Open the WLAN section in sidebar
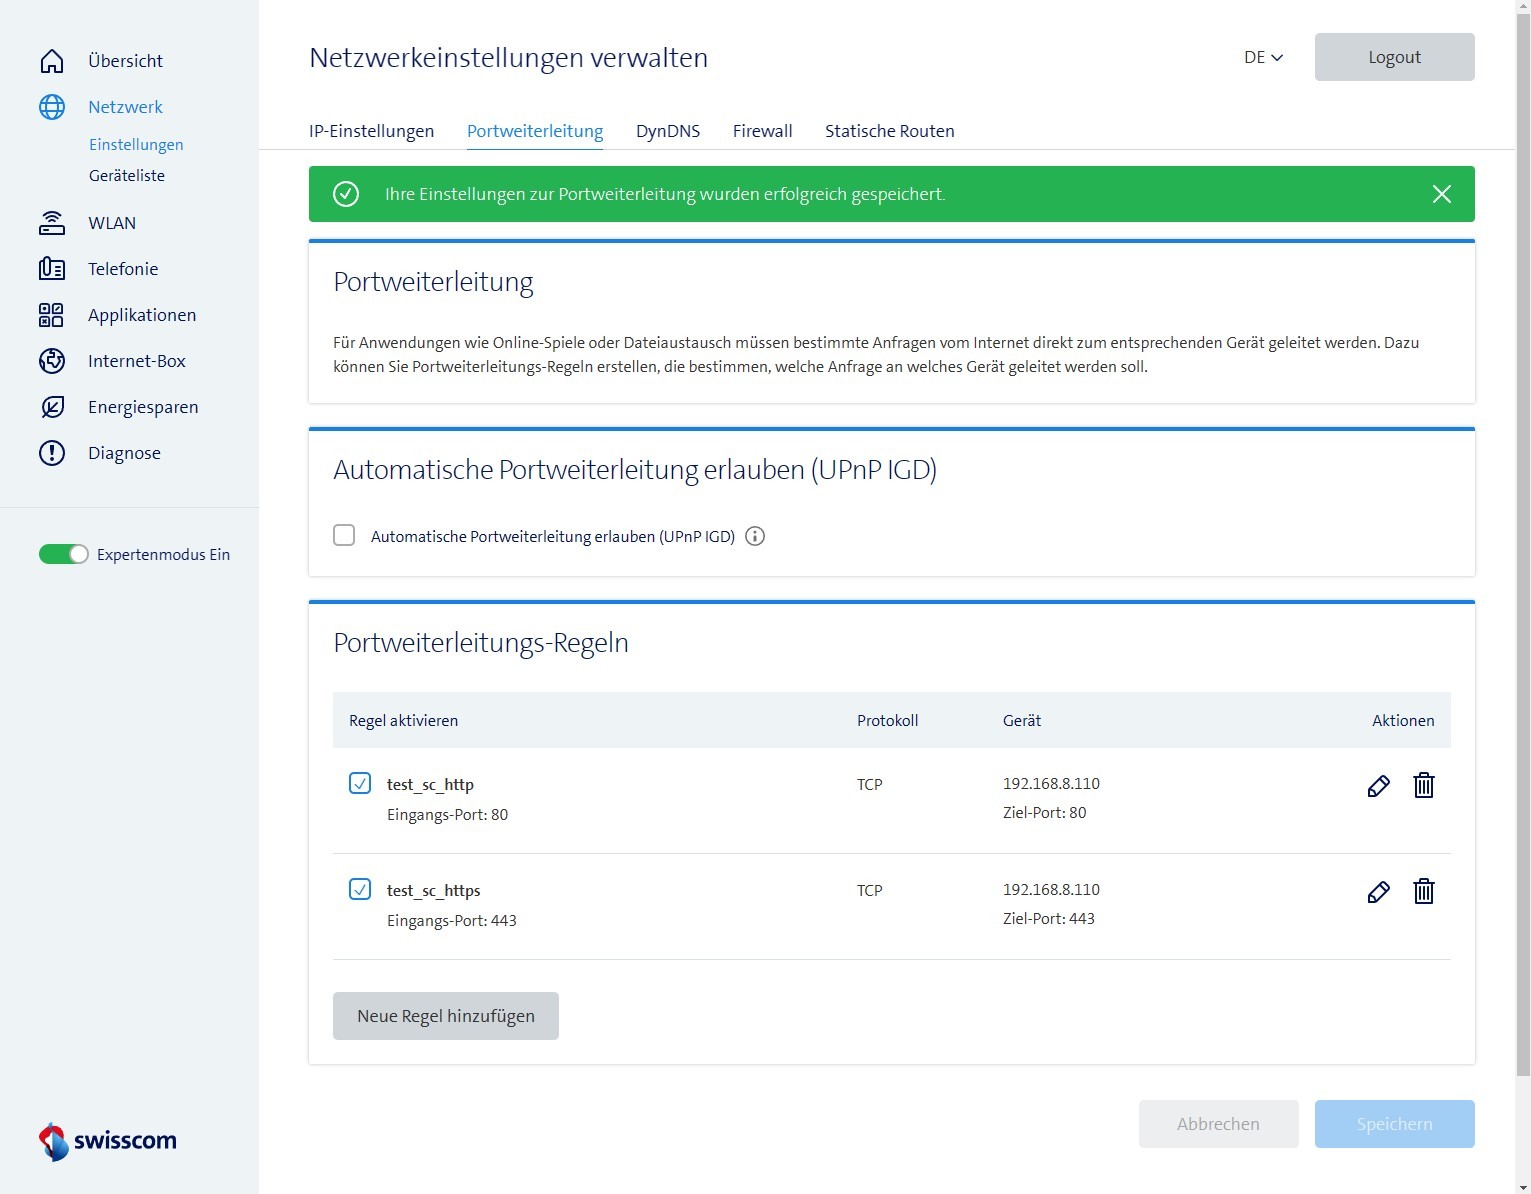 [111, 223]
